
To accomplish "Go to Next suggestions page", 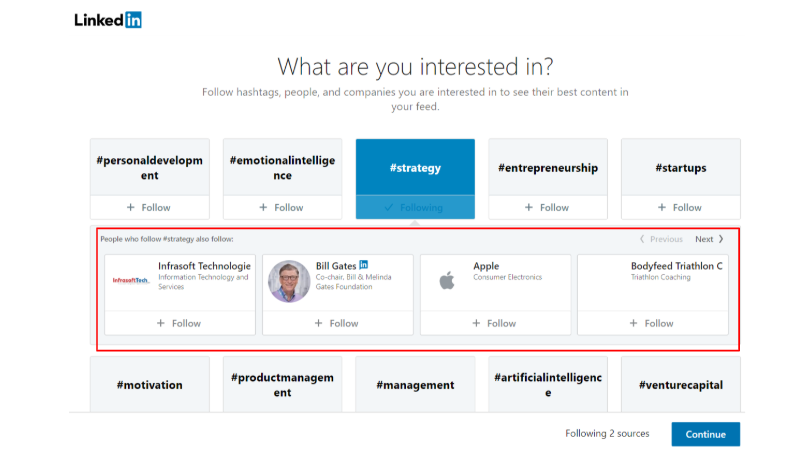I will point(709,239).
